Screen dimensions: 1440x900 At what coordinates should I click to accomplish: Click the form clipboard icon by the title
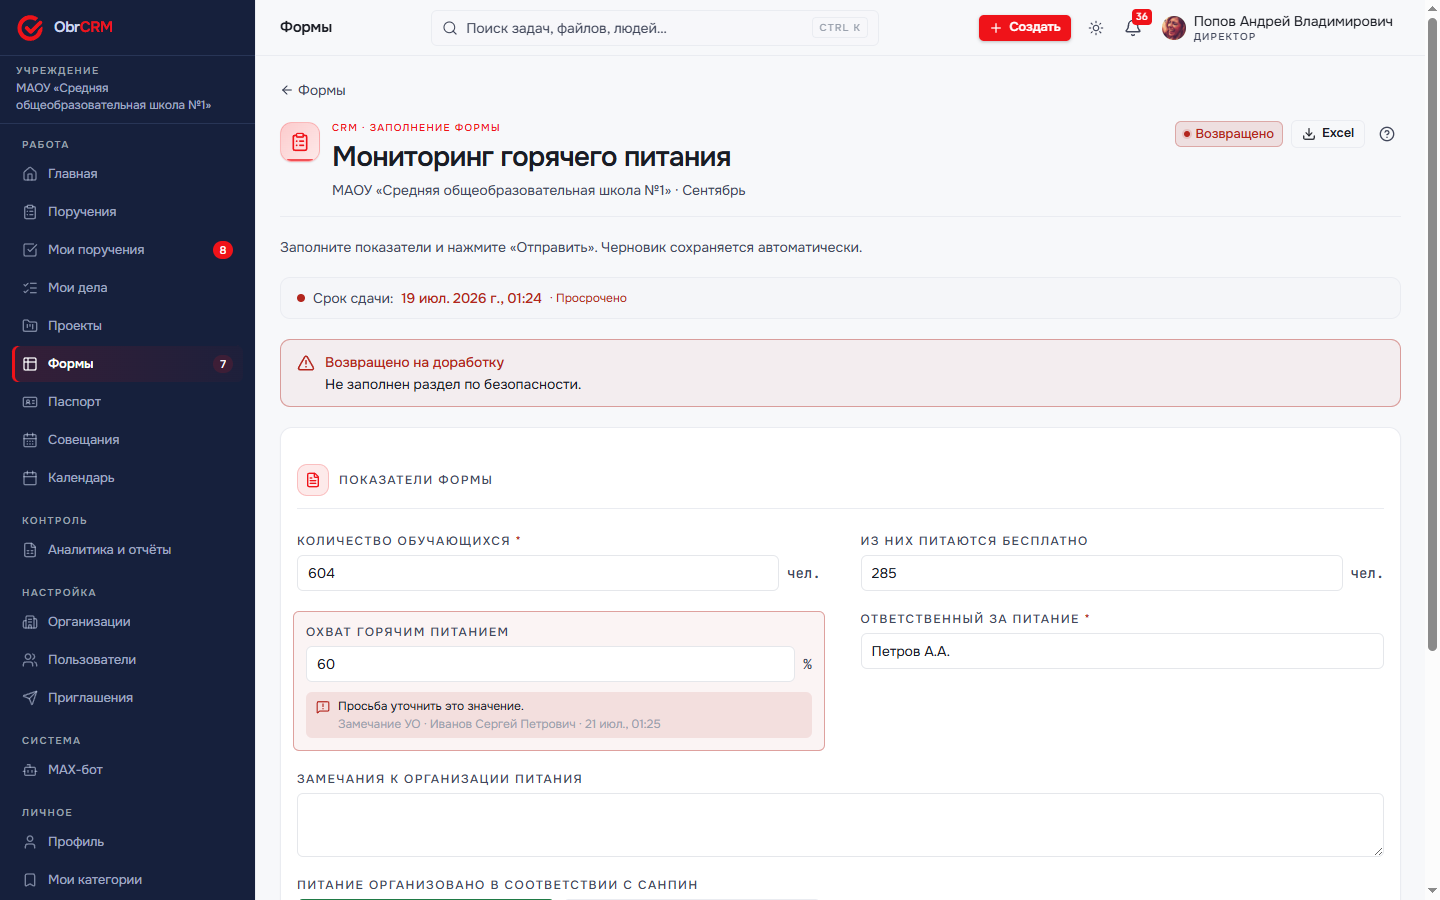300,143
